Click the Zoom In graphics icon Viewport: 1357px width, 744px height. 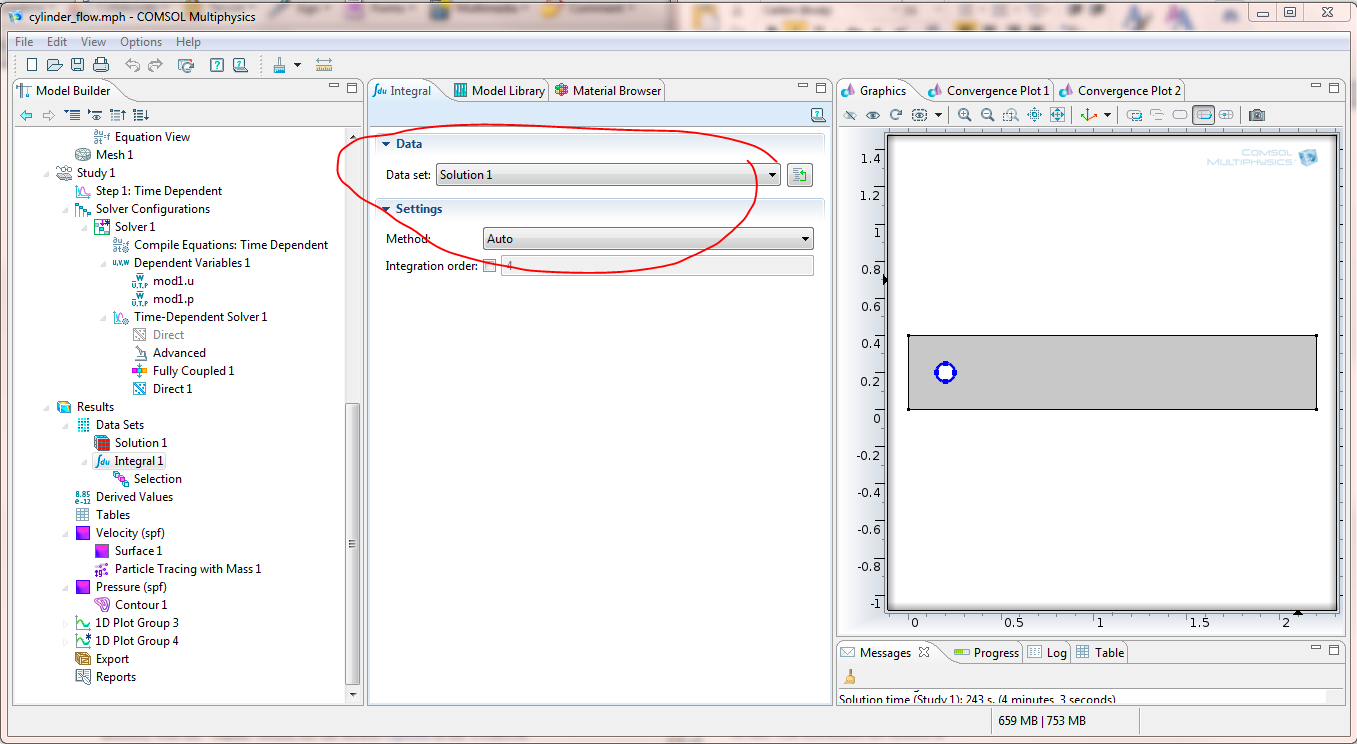[964, 115]
